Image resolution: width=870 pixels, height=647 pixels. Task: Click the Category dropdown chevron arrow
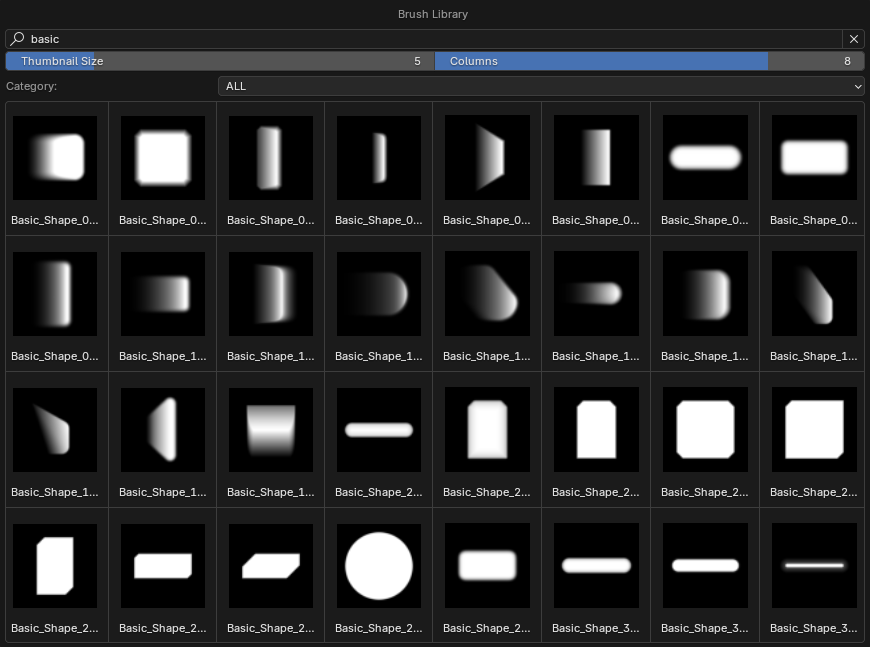coord(857,87)
